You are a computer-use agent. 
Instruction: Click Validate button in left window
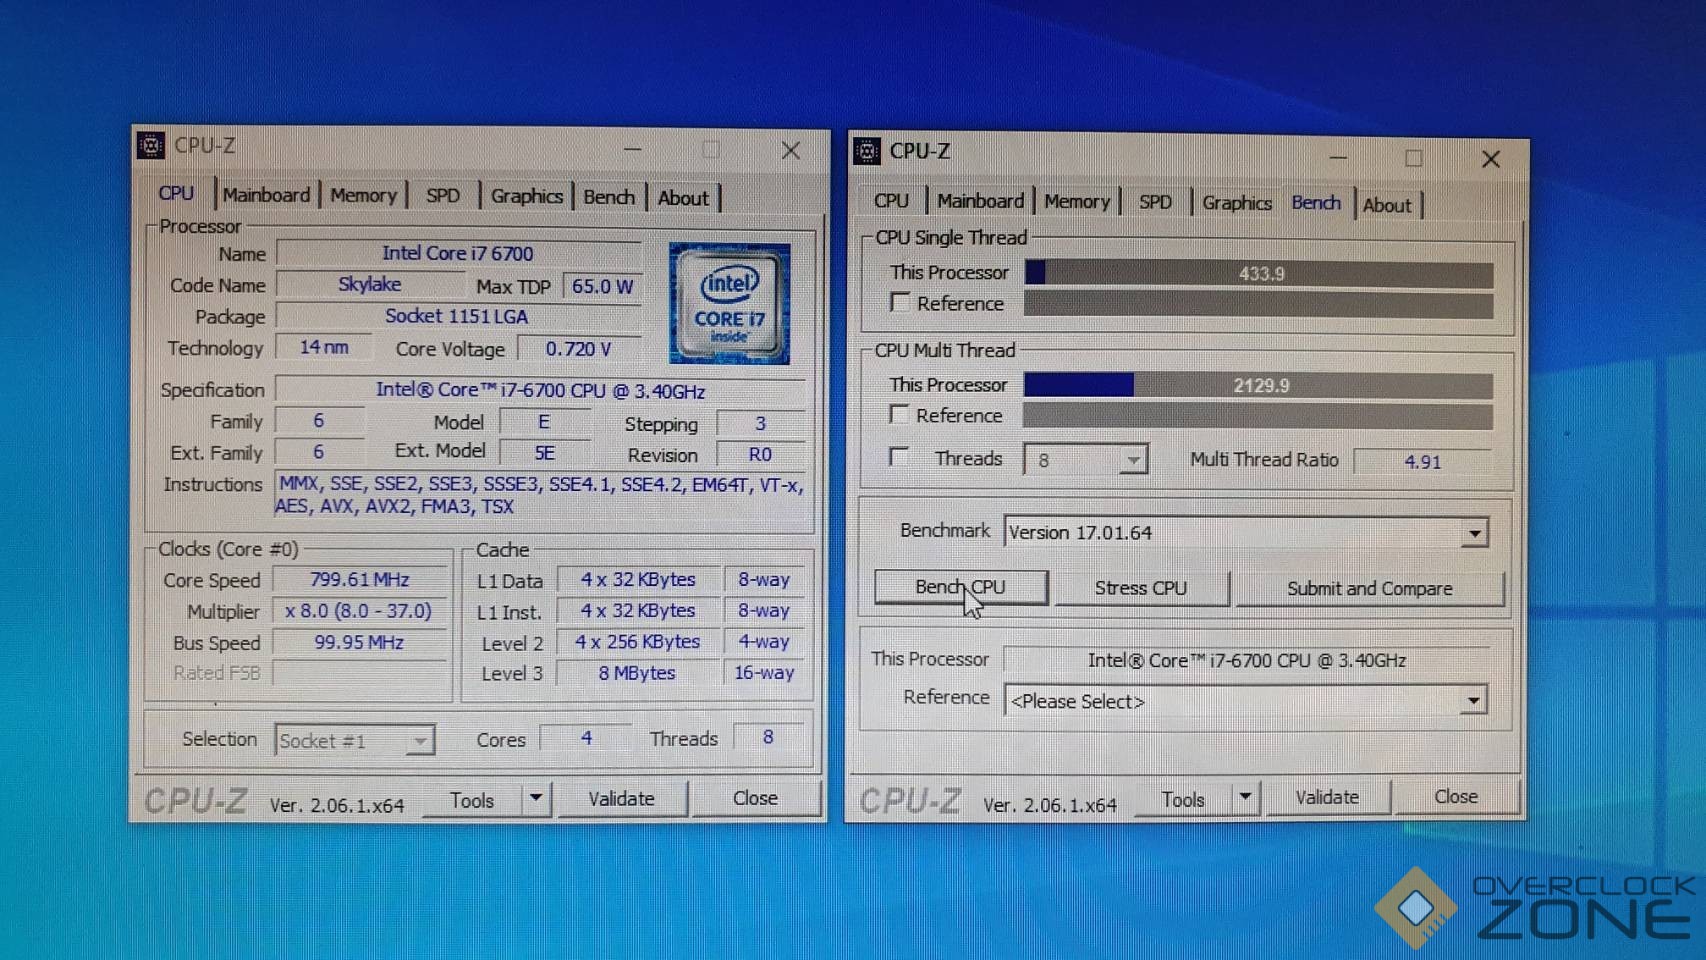(x=621, y=799)
